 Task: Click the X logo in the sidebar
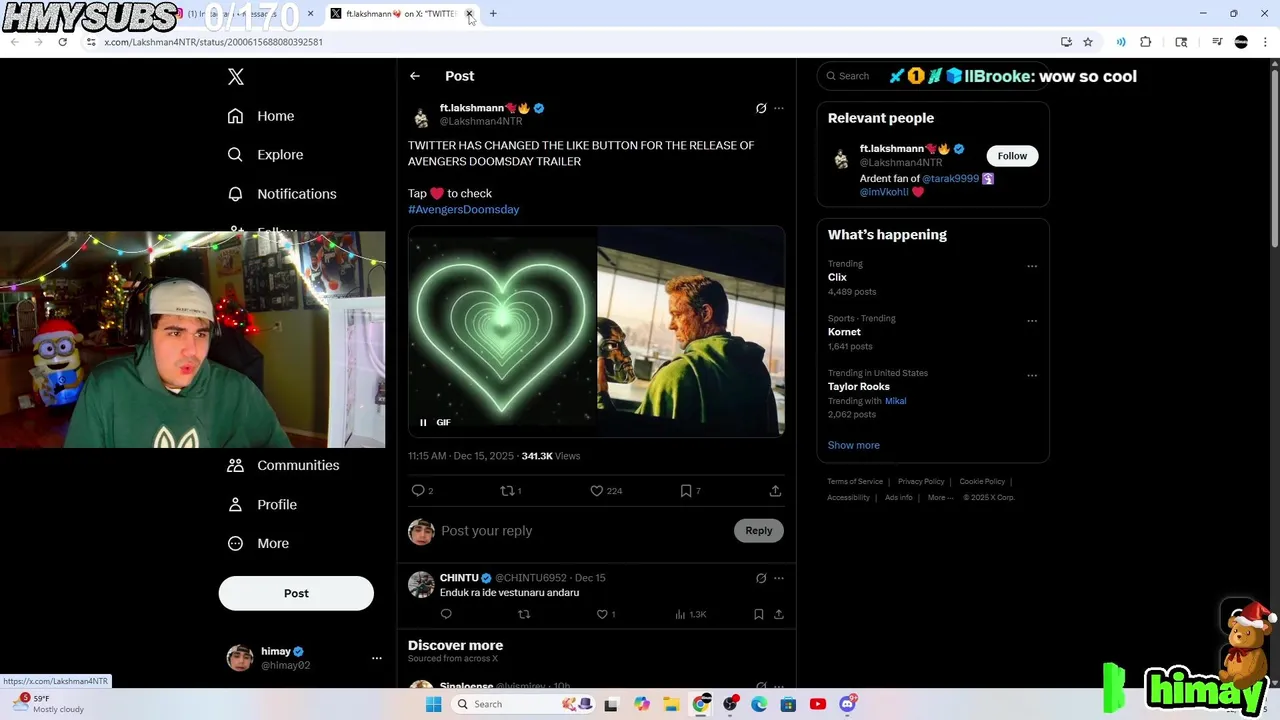(236, 77)
